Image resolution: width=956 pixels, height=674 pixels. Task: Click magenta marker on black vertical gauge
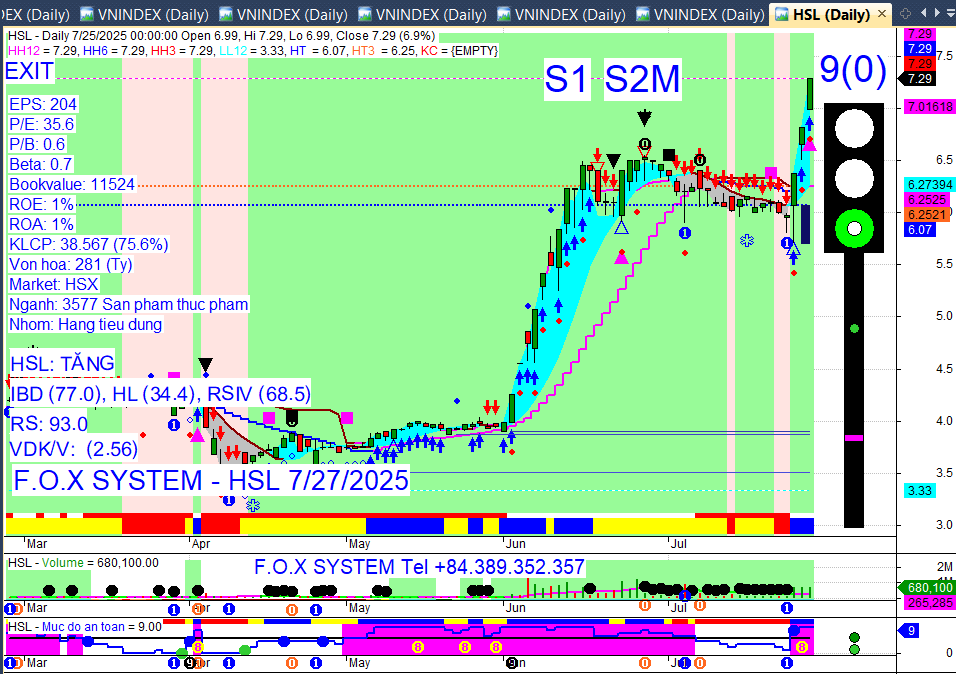(x=854, y=438)
